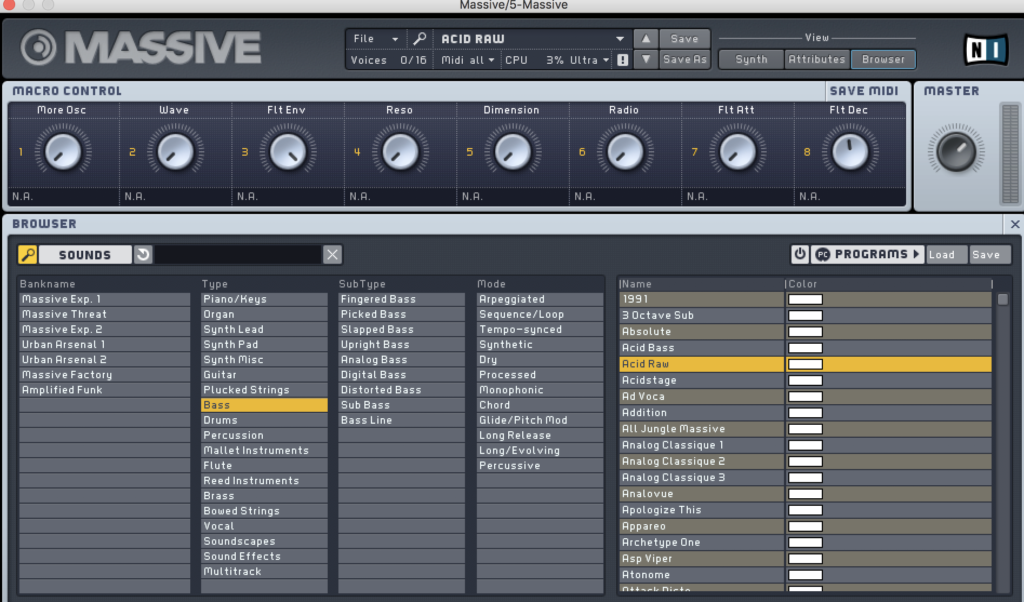This screenshot has height=602, width=1024.
Task: Click the color swatch for Acid Bass
Action: [x=805, y=348]
